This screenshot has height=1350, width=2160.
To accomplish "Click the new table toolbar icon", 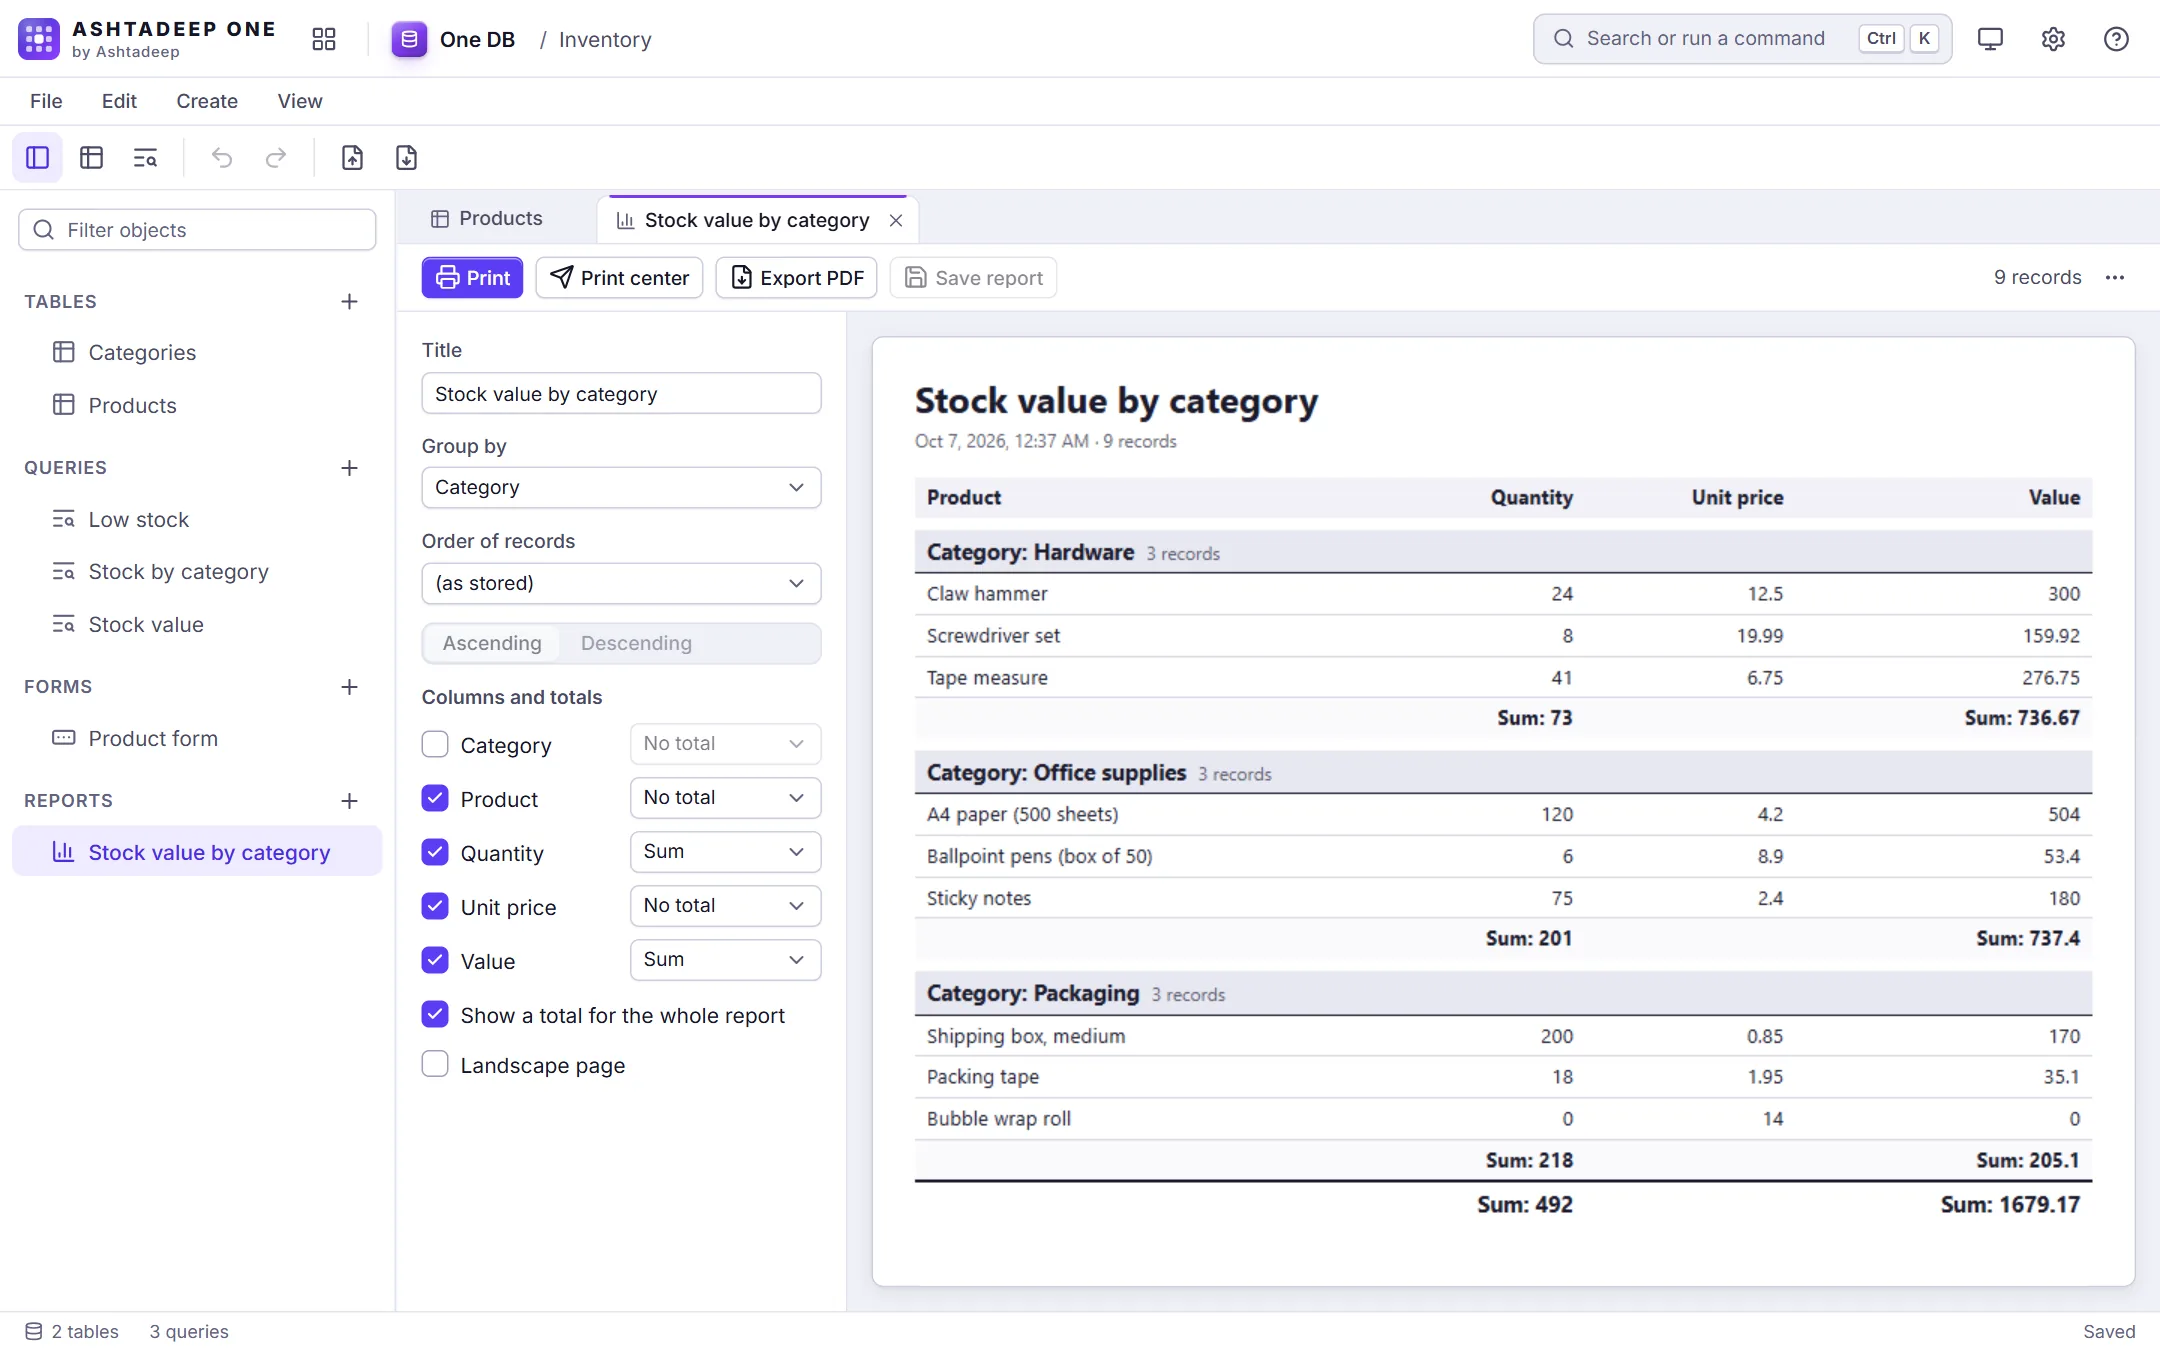I will coord(92,158).
